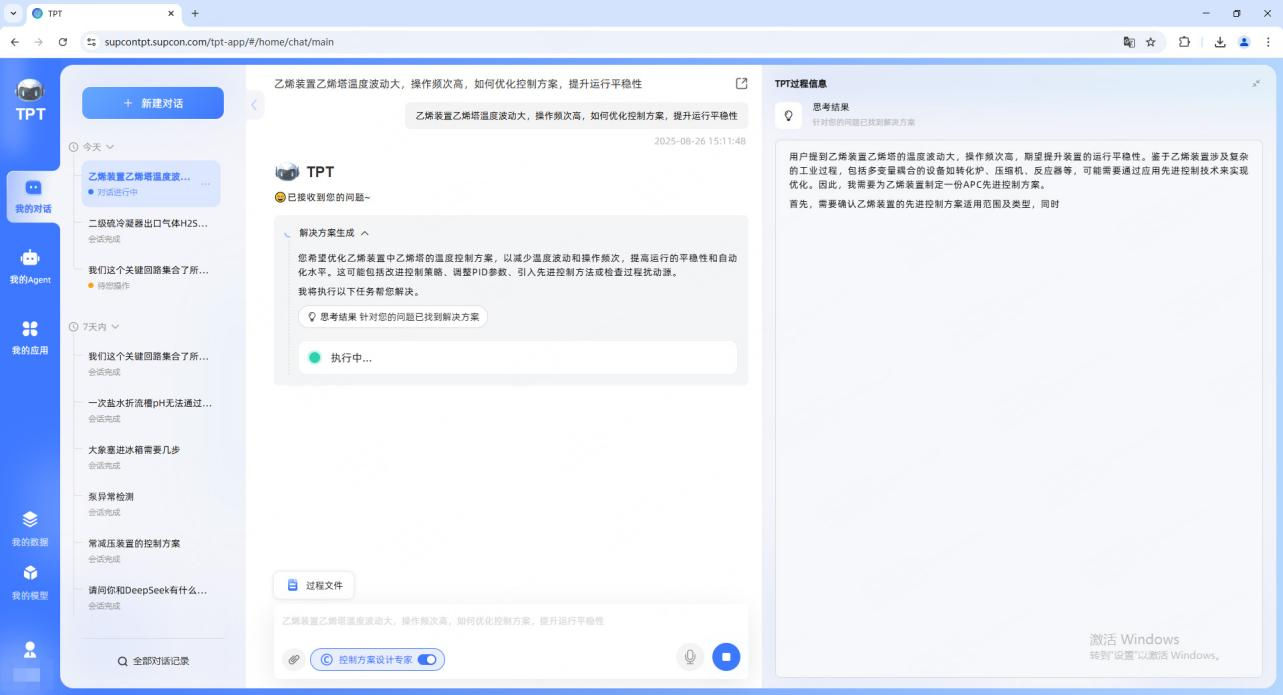Open 全部对话记录 search
The width and height of the screenshot is (1283, 695).
[153, 661]
